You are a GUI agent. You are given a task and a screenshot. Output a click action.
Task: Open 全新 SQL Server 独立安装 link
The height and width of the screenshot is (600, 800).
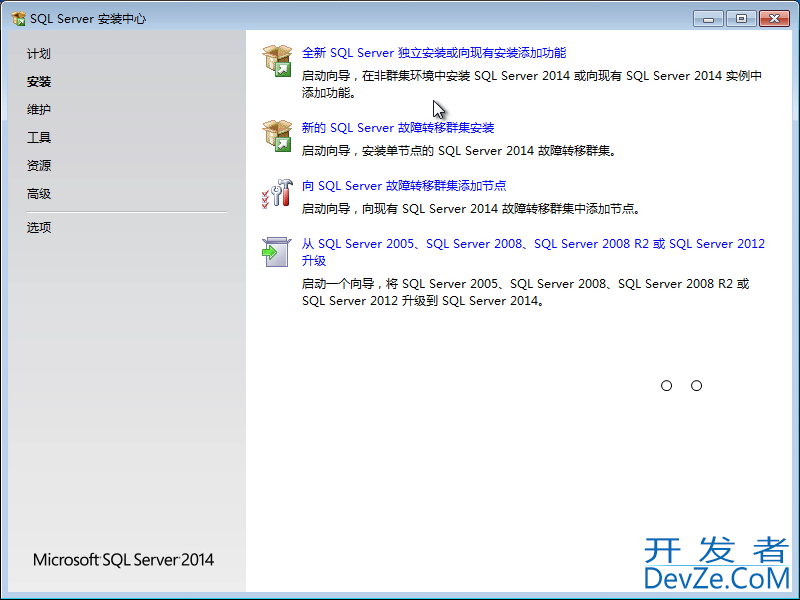pyautogui.click(x=434, y=53)
